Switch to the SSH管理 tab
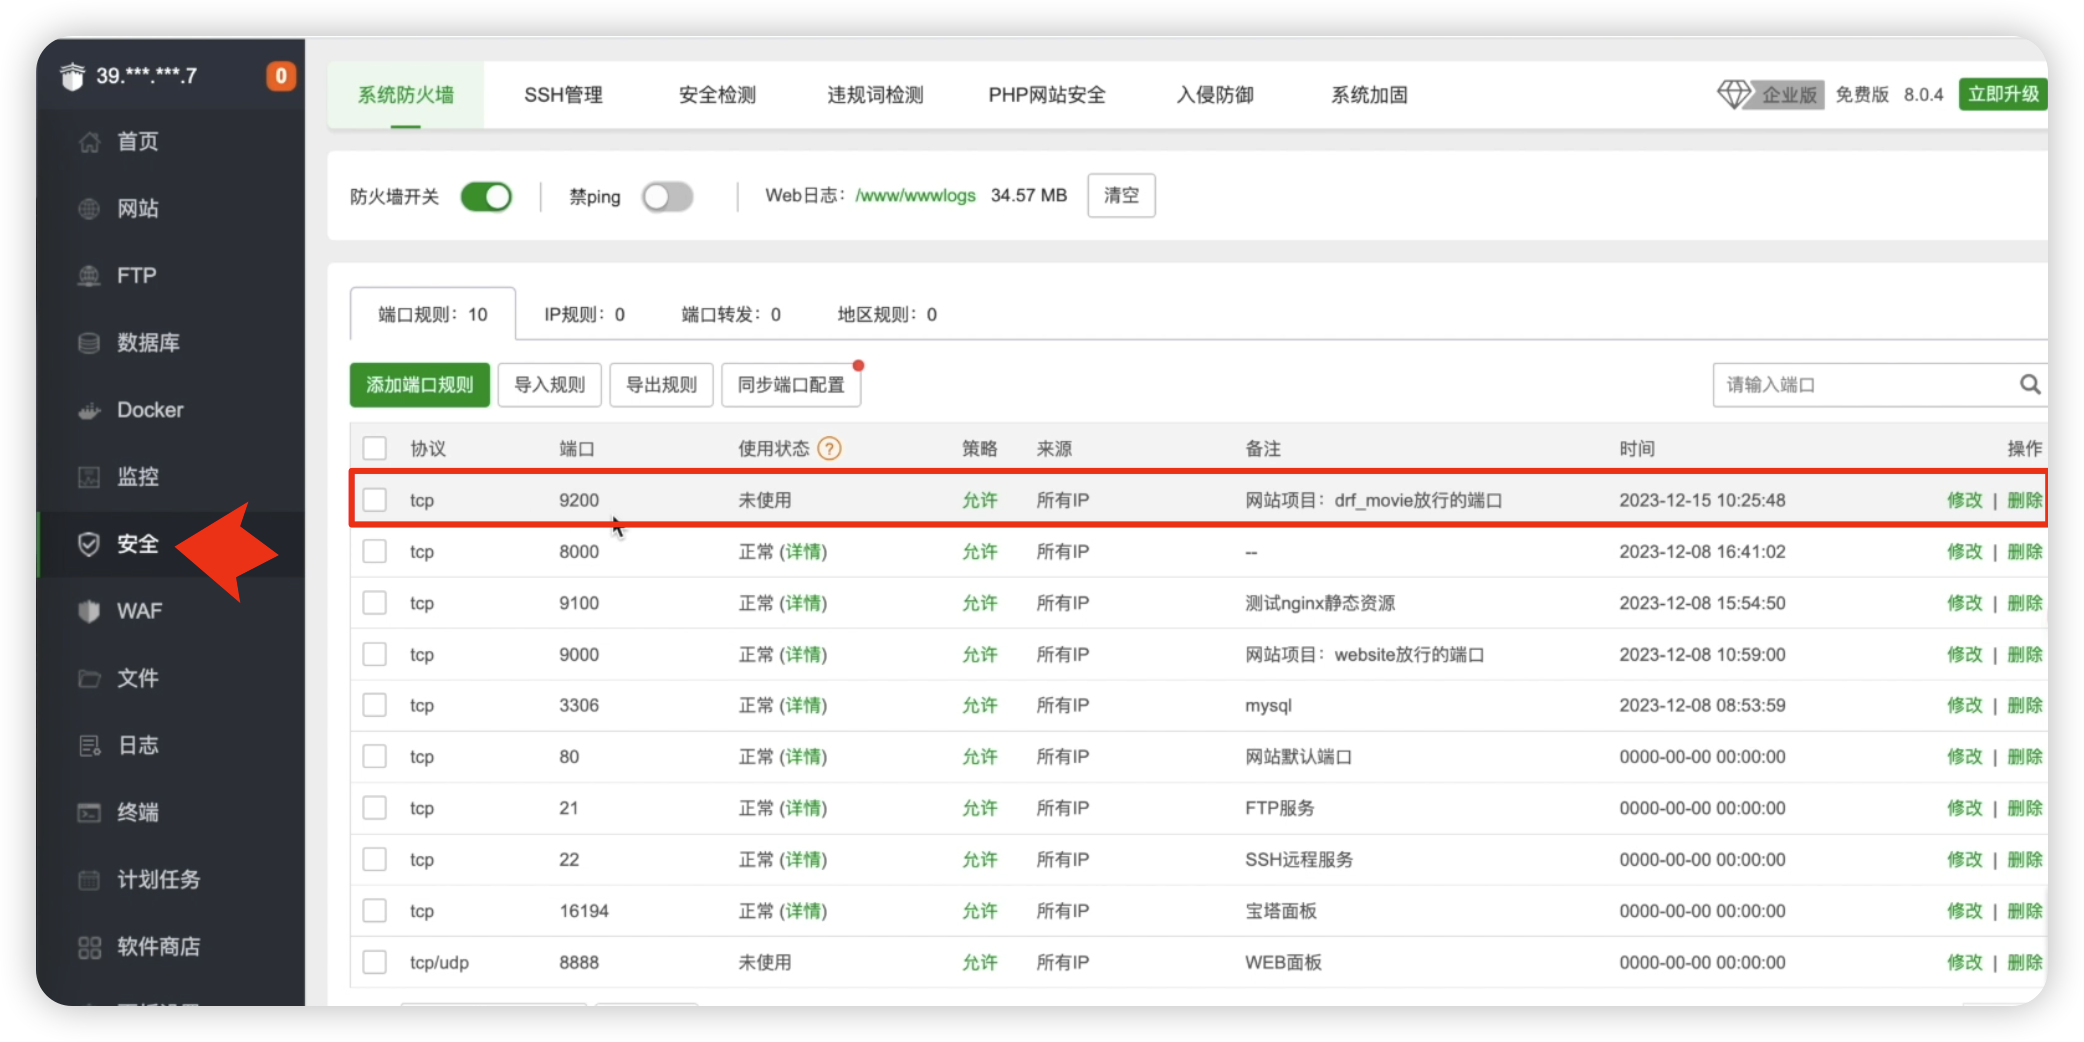Screen dimensions: 2084x1042 point(563,95)
